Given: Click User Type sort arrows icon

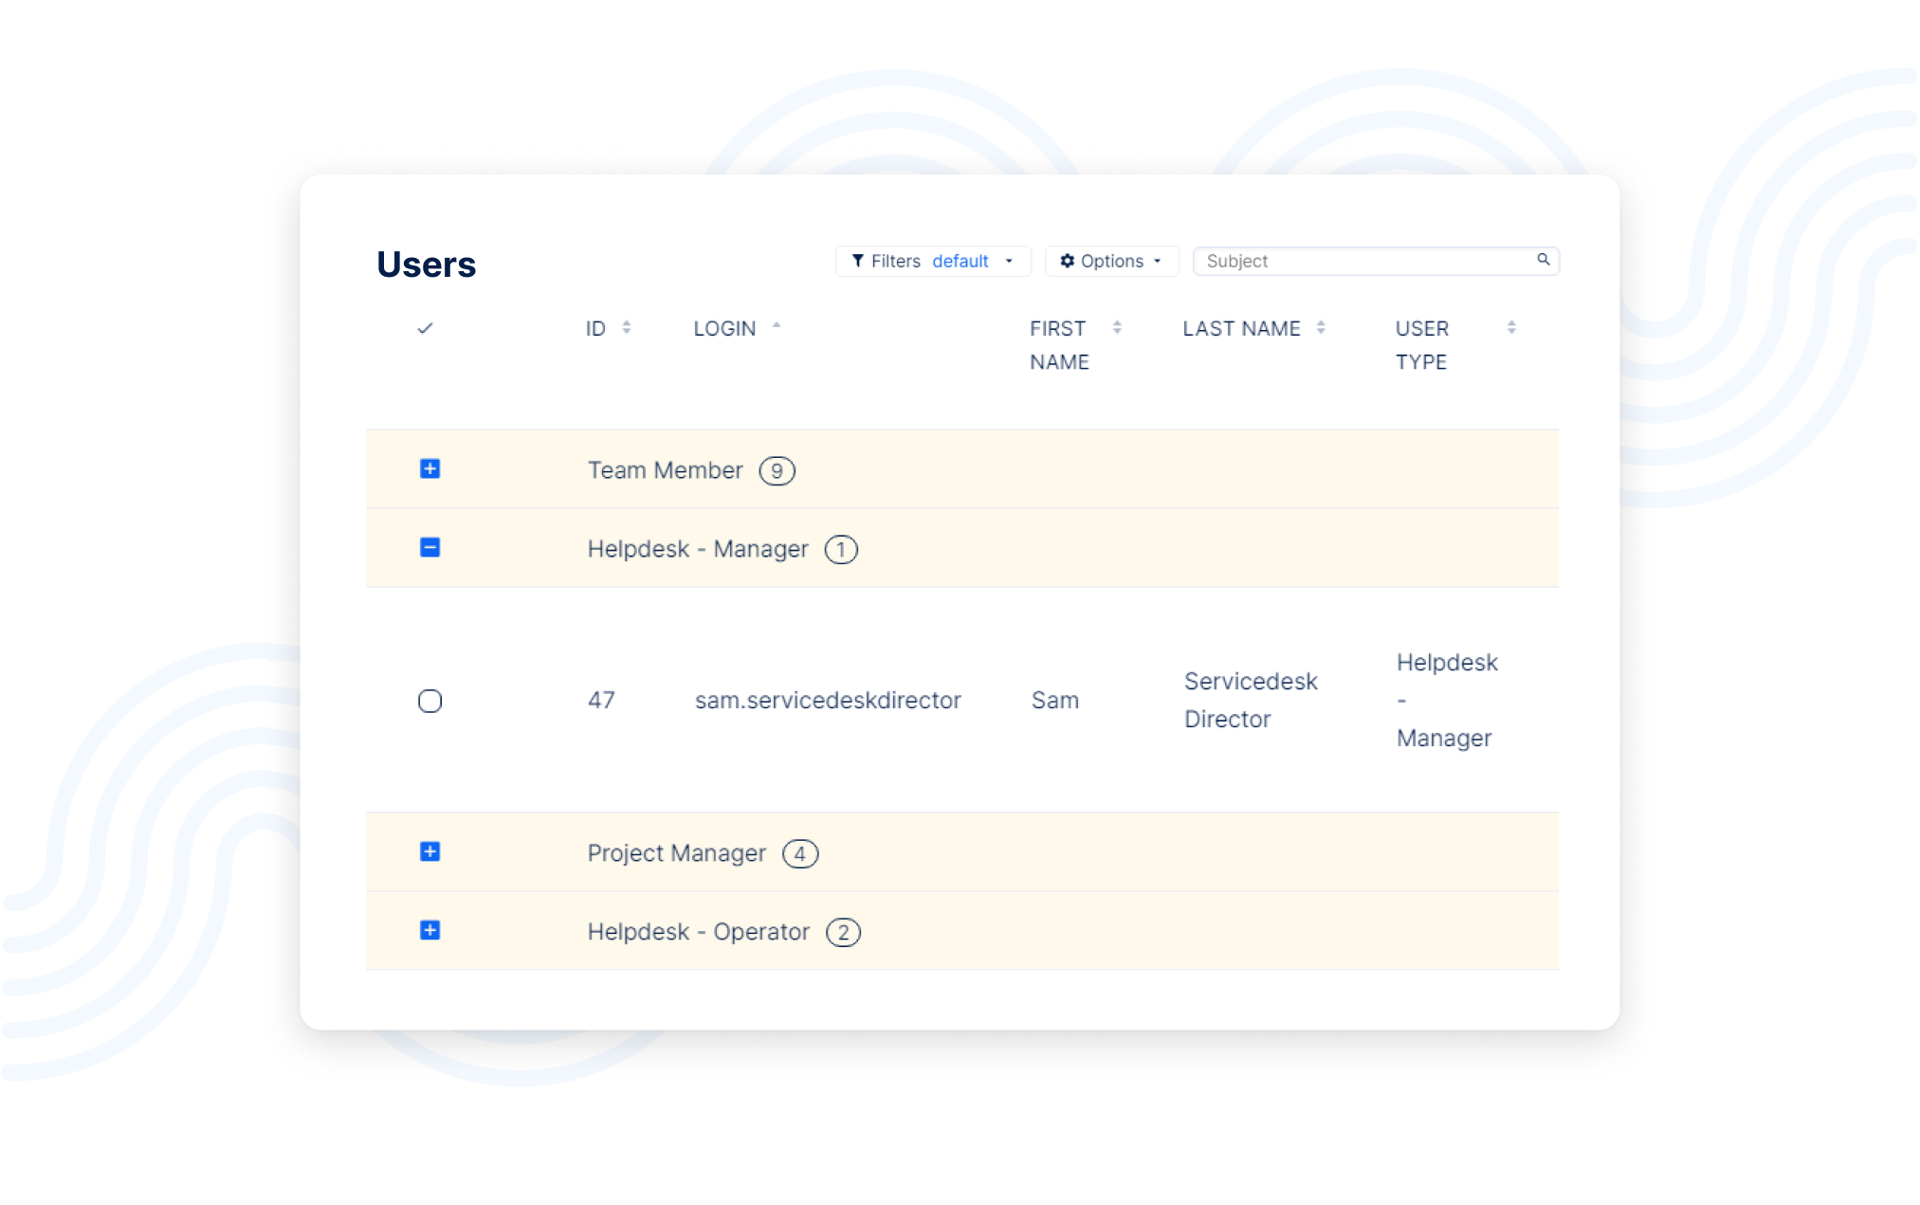Looking at the screenshot, I should (1511, 327).
